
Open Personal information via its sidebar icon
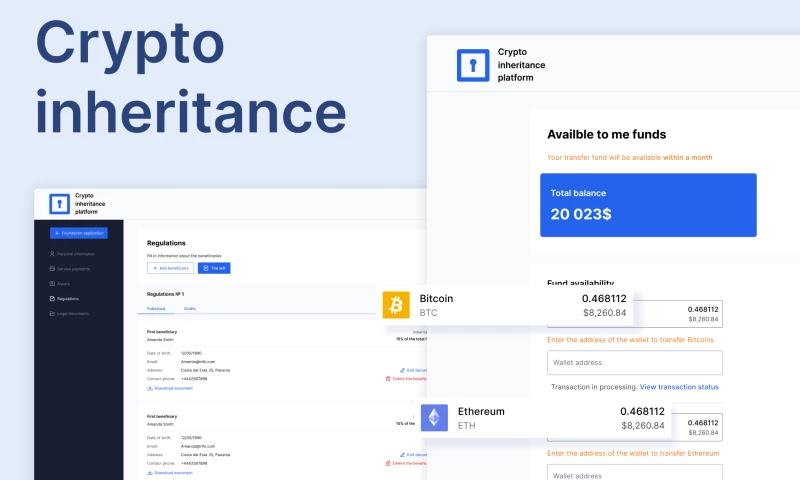click(52, 254)
